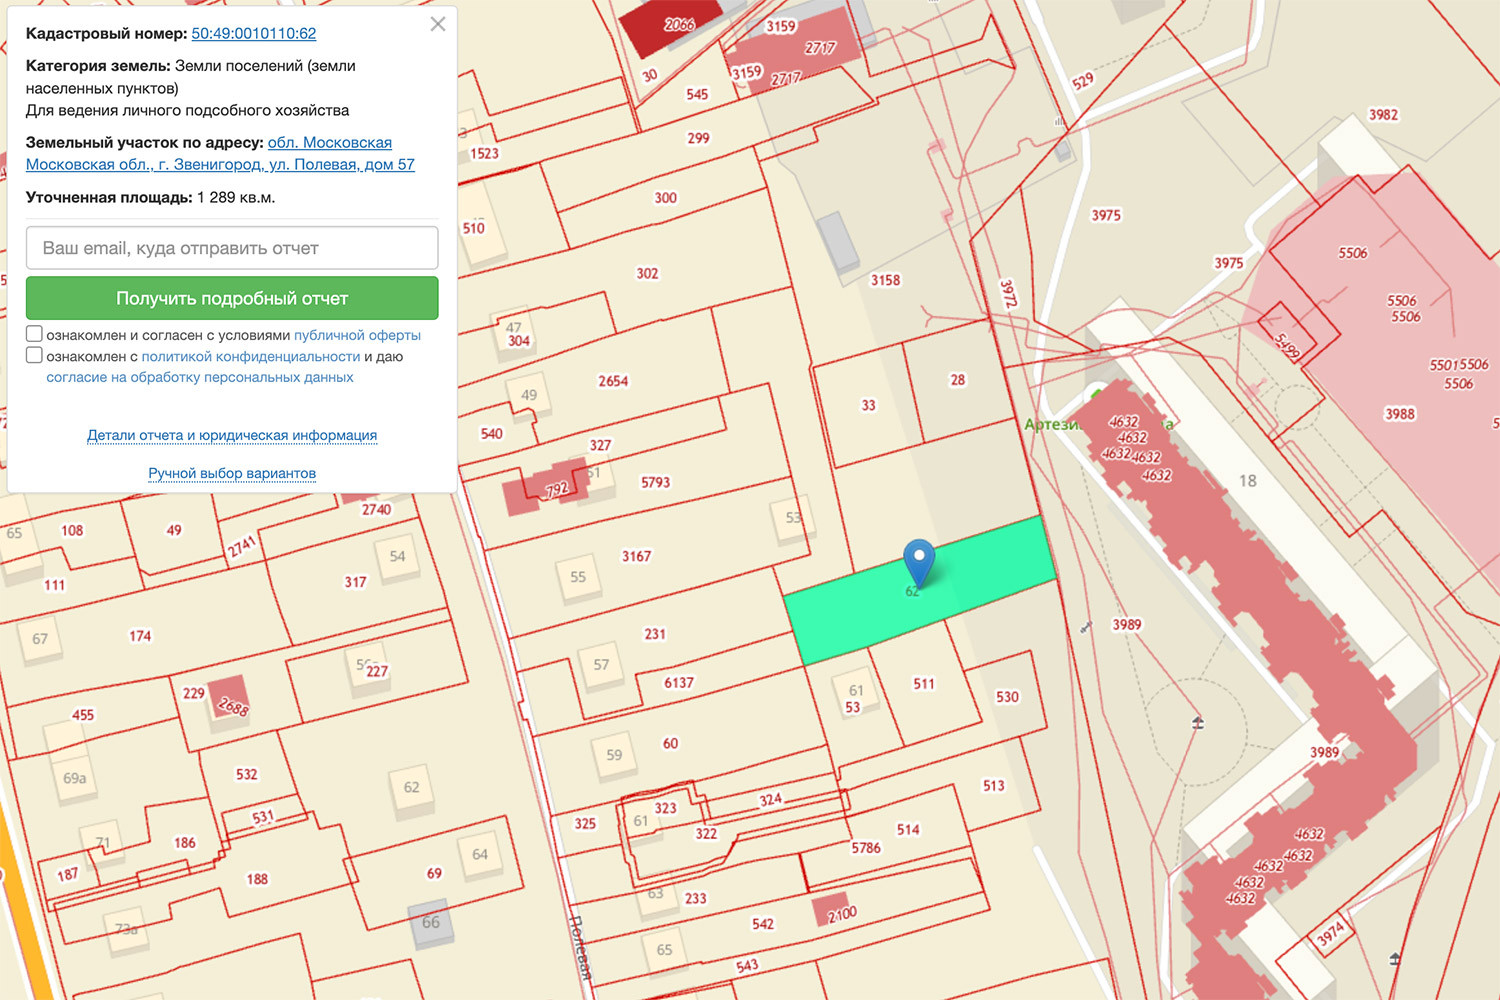Open 'Детали отчета и юридическая информация'
This screenshot has height=1000, width=1500.
pos(232,435)
